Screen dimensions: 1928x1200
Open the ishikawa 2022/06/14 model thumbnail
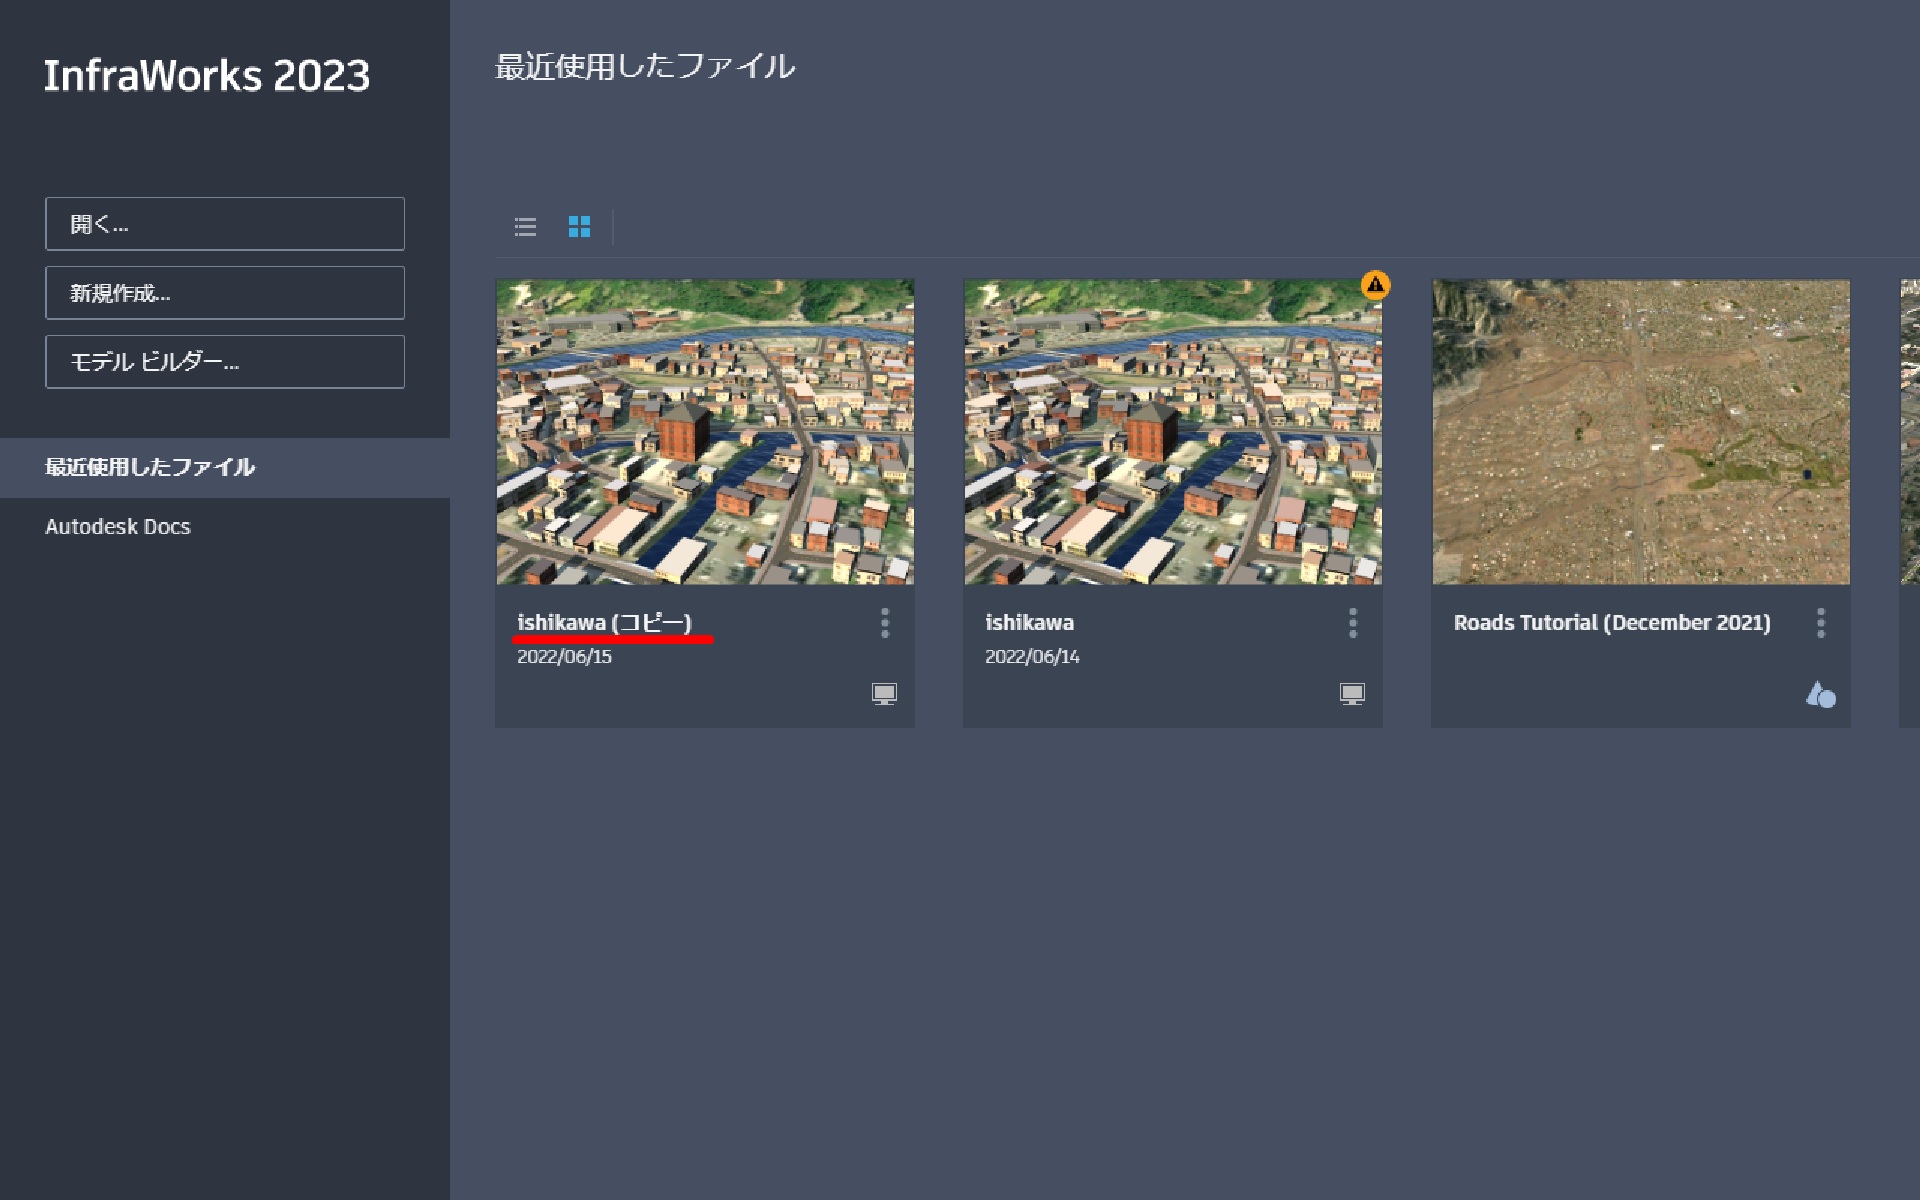(1174, 432)
